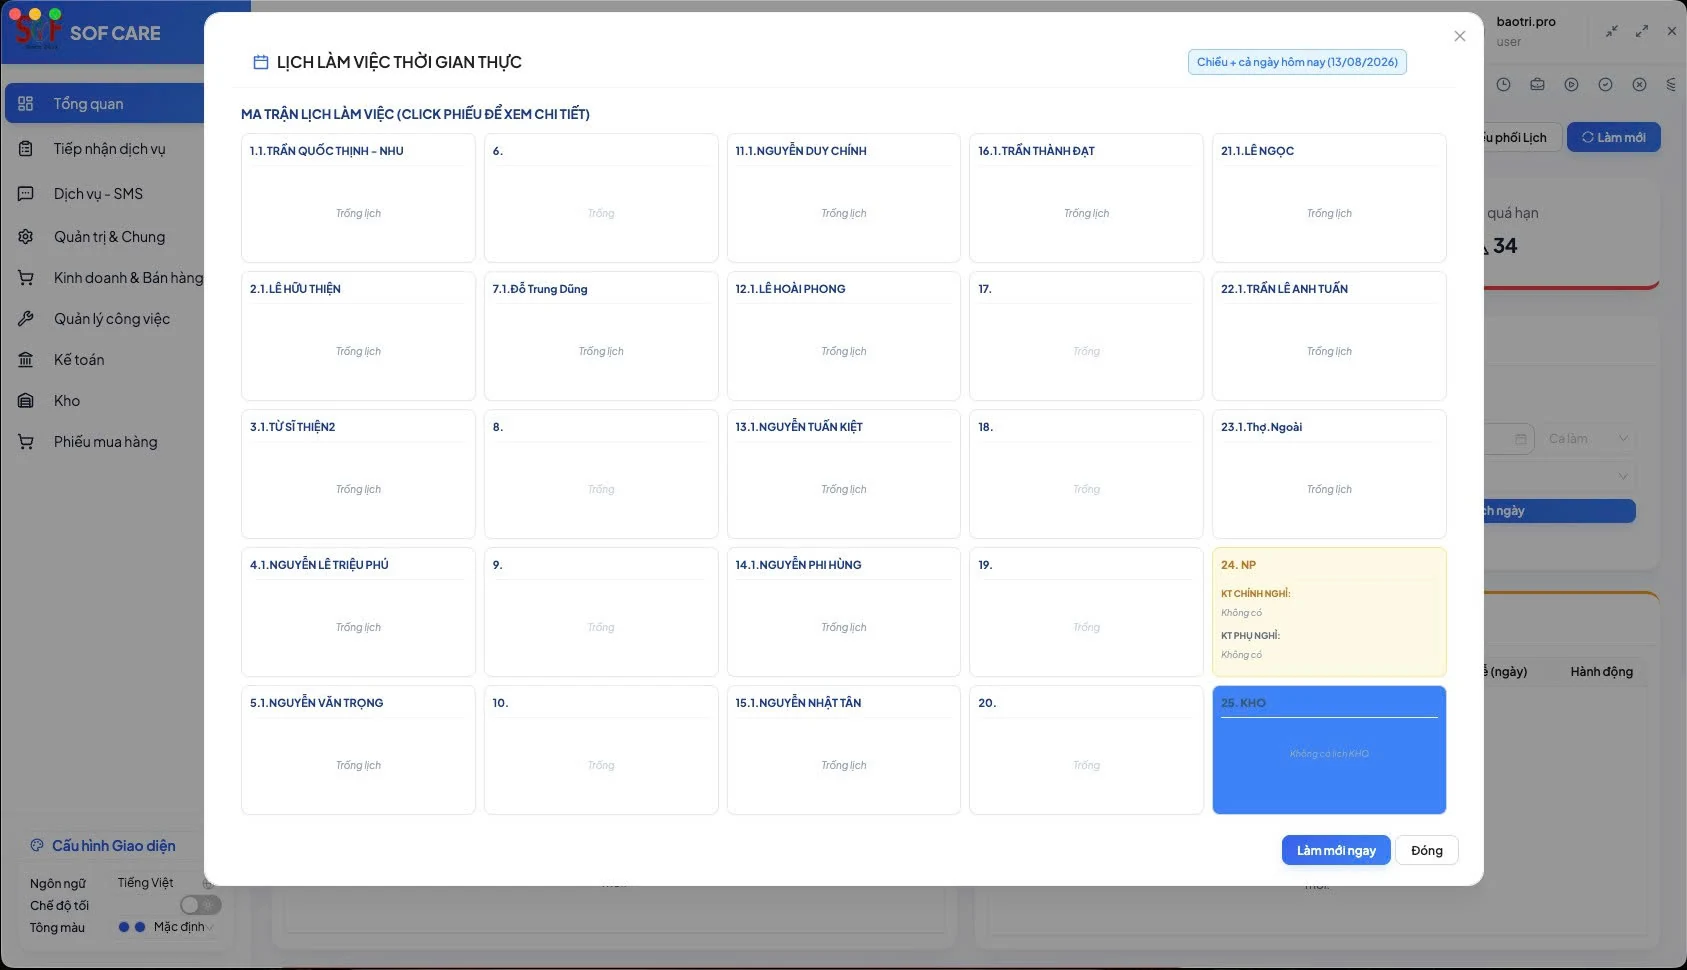This screenshot has height=970, width=1687.
Task: Open card 22.1.TRẦN LÊ ANH TUẤN
Action: tap(1329, 336)
